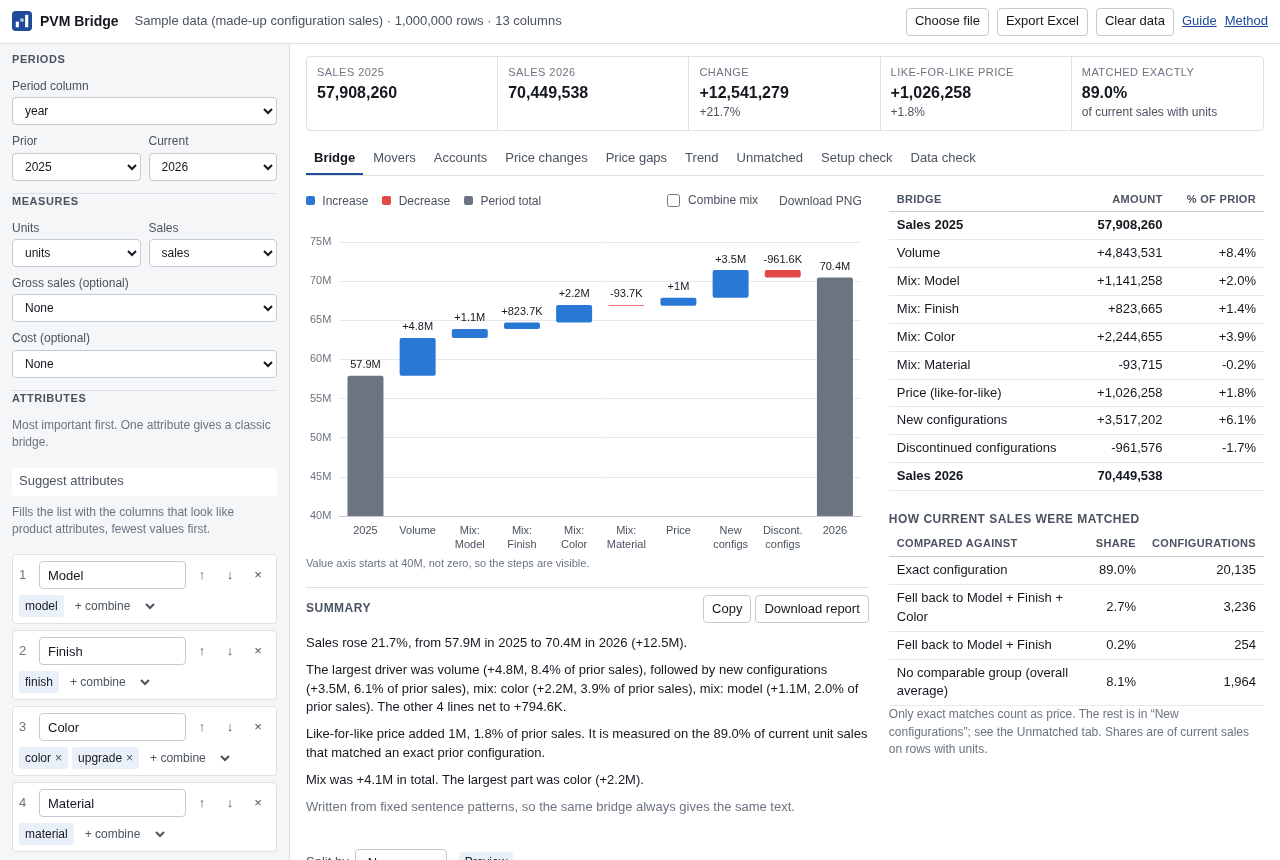Viewport: 1280px width, 860px height.
Task: Click the PVM Bridge logo icon
Action: coord(22,21)
